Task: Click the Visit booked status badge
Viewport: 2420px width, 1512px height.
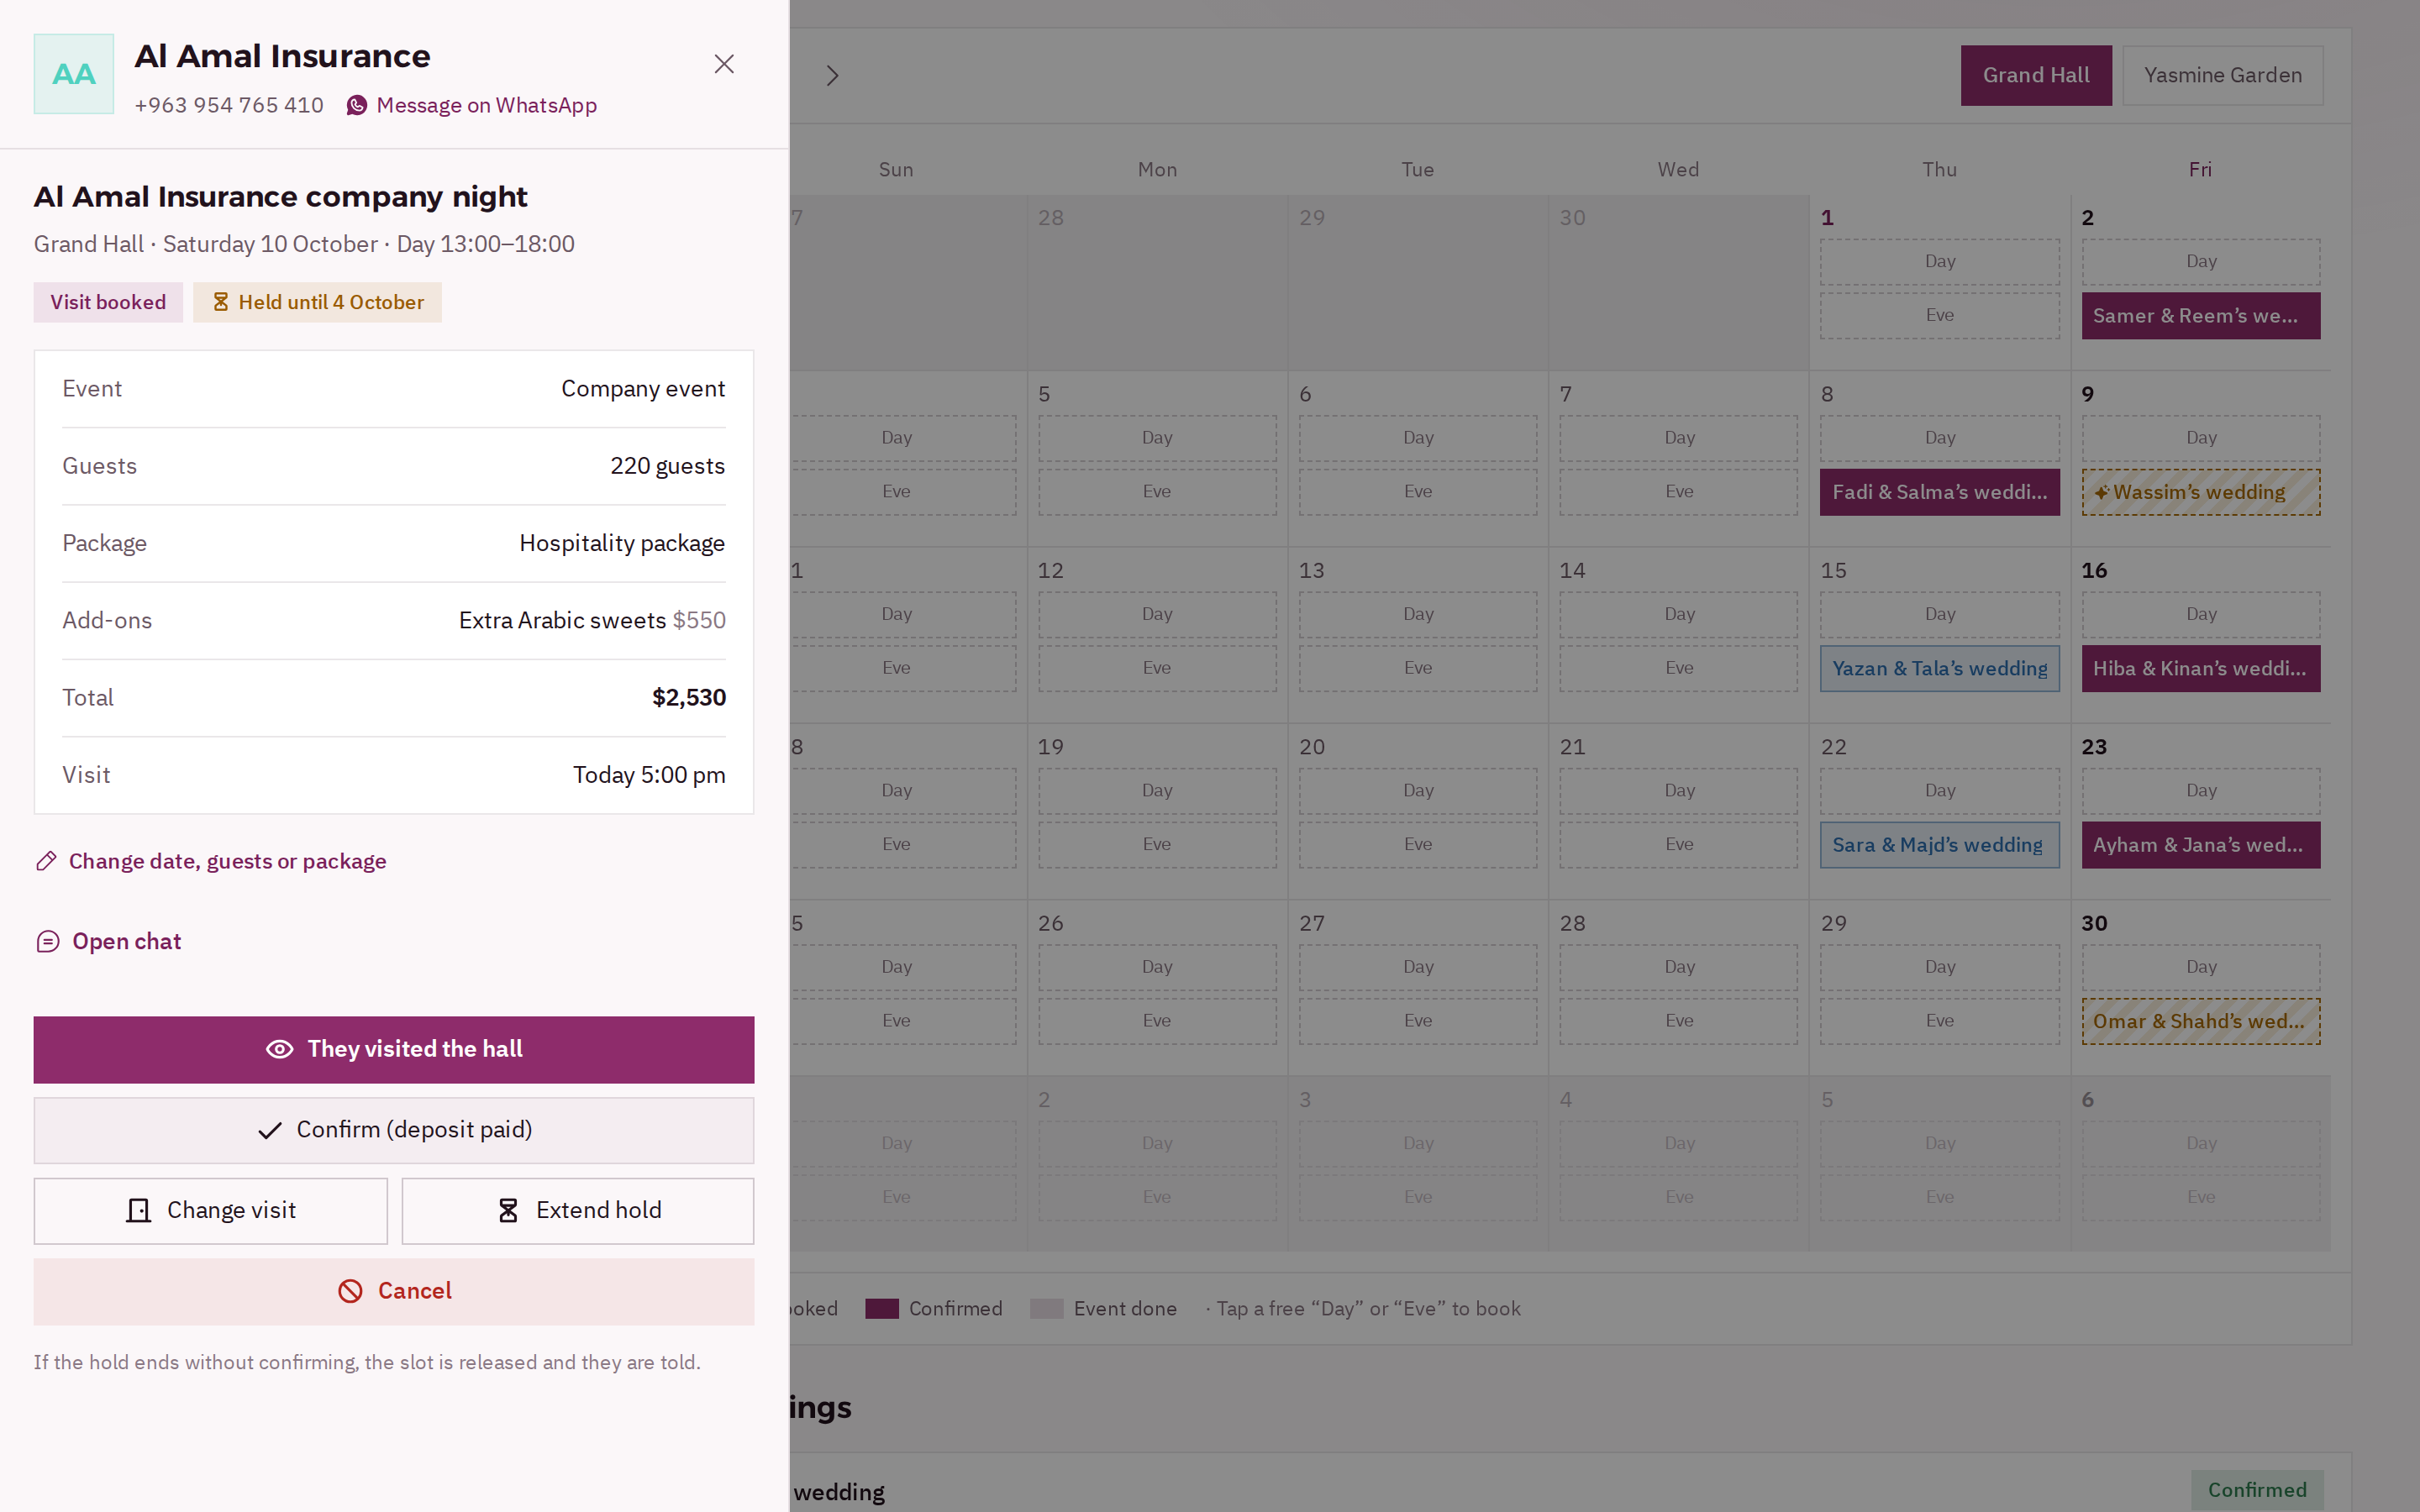Action: [108, 302]
